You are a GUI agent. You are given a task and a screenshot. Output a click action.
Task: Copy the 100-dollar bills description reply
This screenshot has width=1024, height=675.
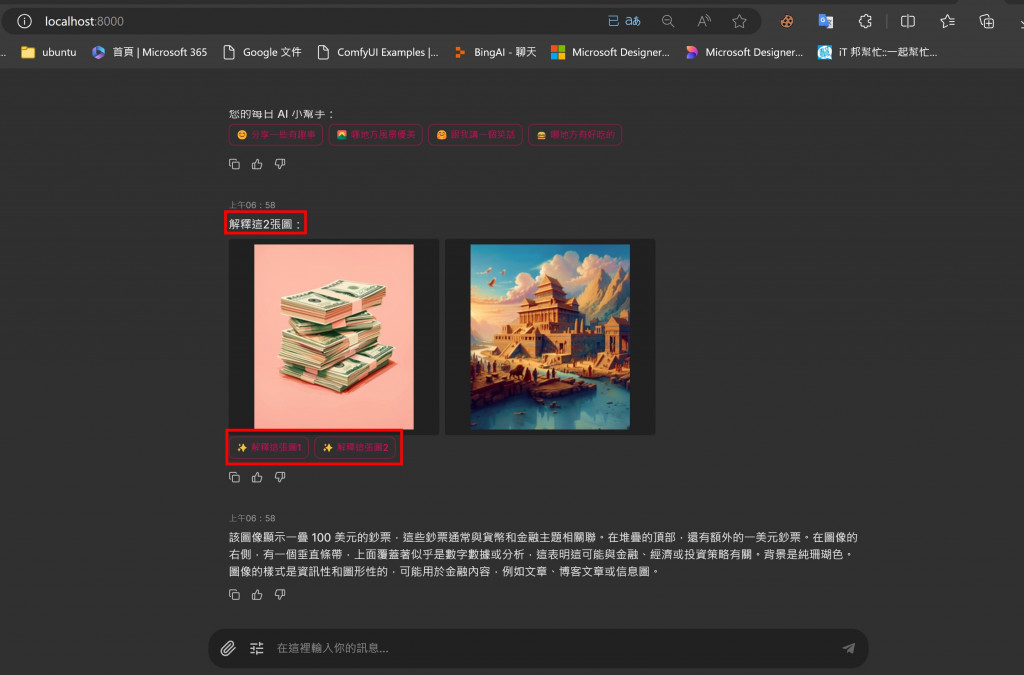(234, 595)
